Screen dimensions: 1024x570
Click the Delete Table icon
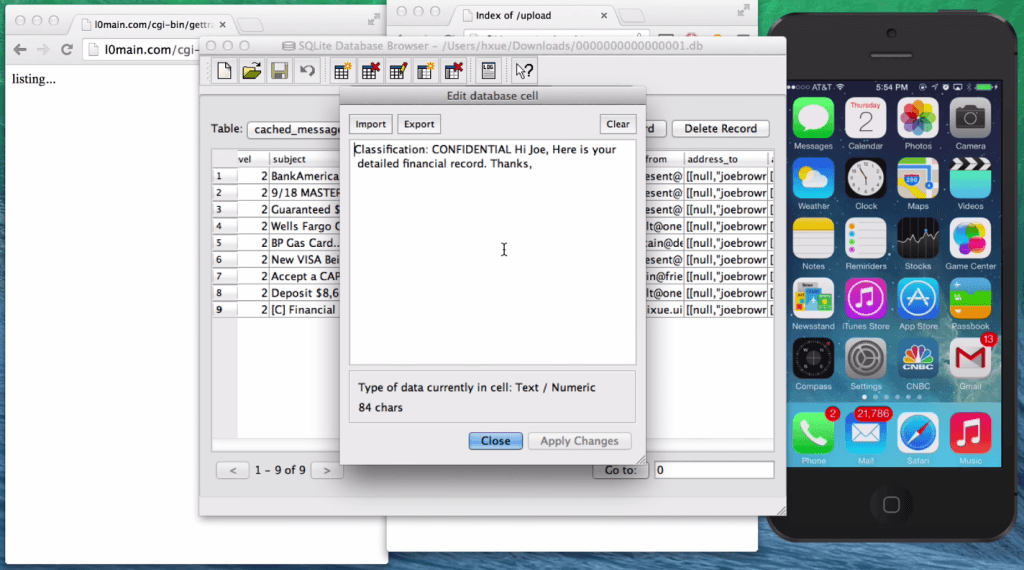tap(370, 71)
